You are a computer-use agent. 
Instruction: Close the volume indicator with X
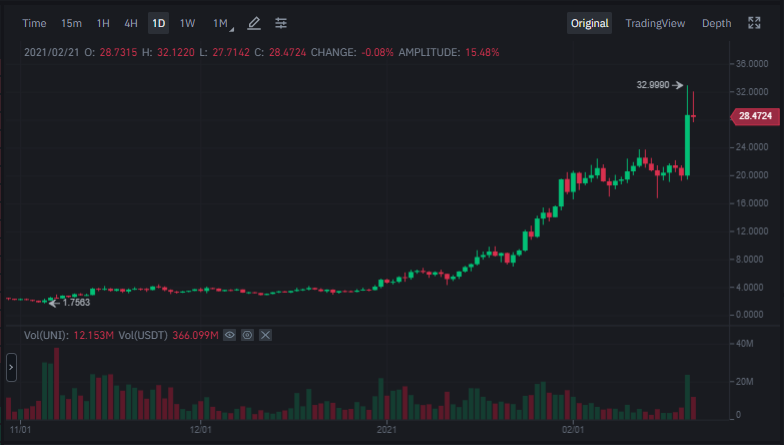click(266, 335)
